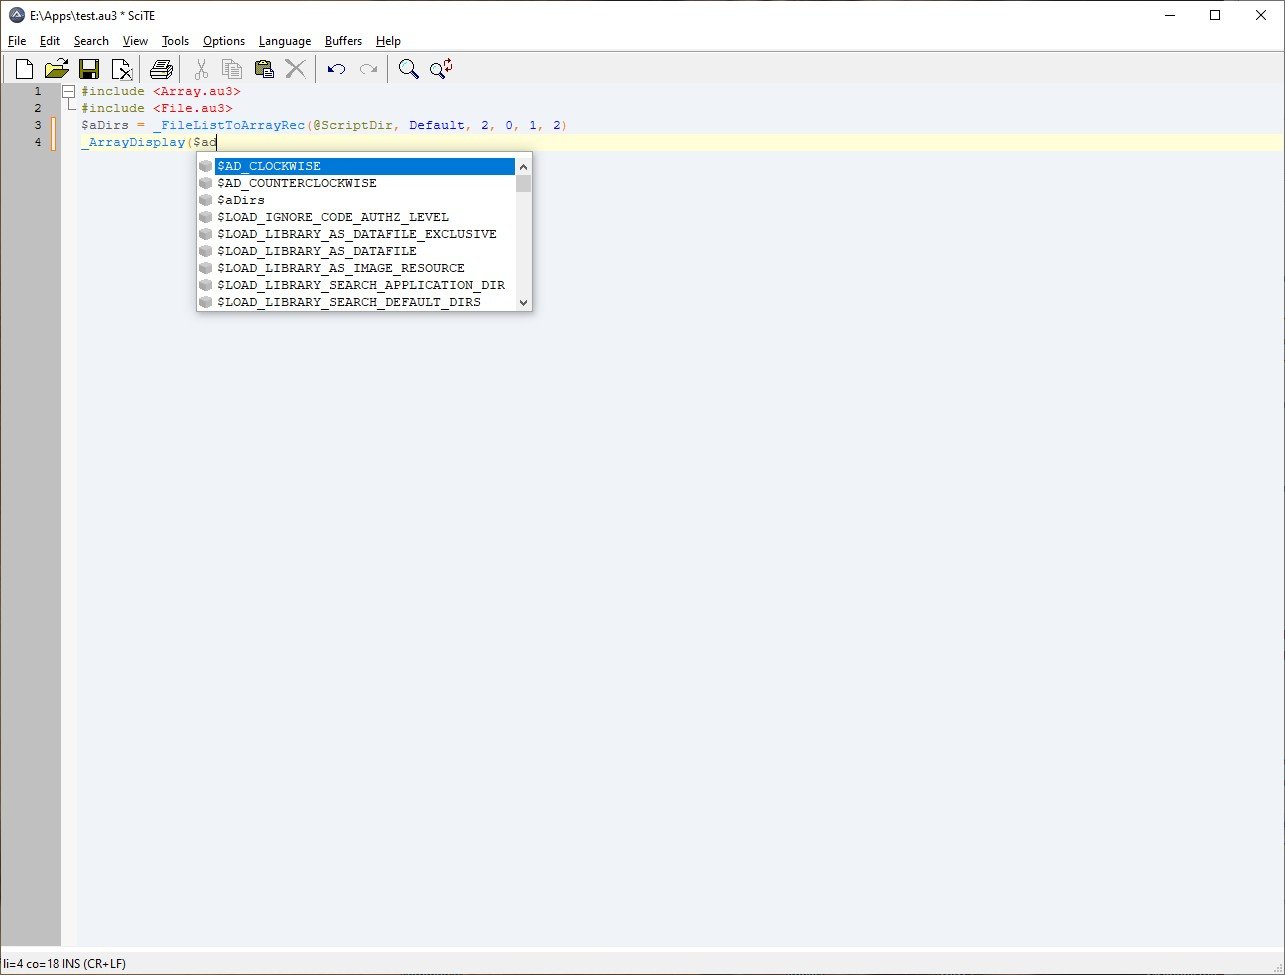Paste clipboard contents using the toolbar icon
Image resolution: width=1285 pixels, height=975 pixels.
[264, 69]
